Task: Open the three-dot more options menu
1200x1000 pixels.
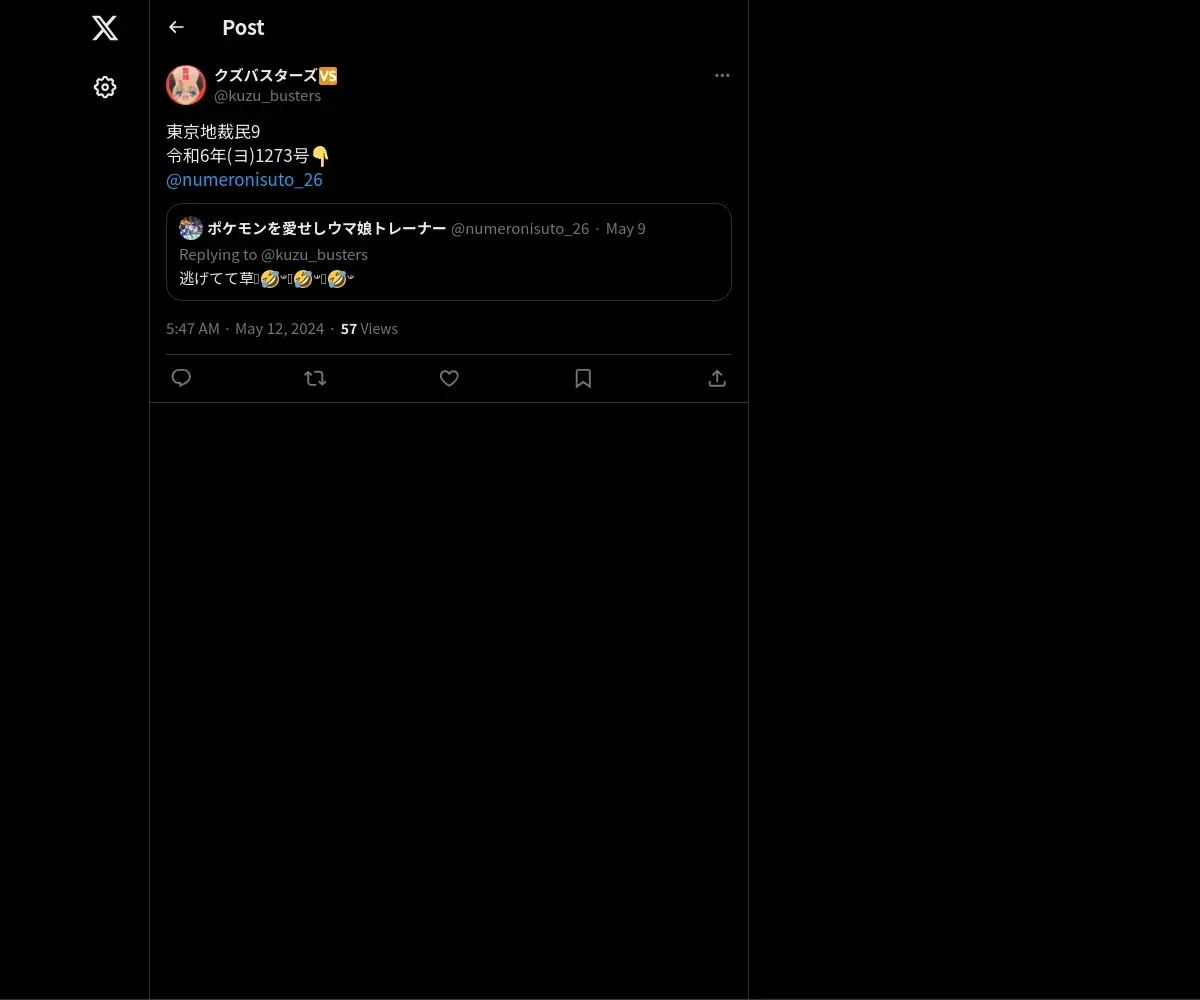Action: (x=722, y=75)
